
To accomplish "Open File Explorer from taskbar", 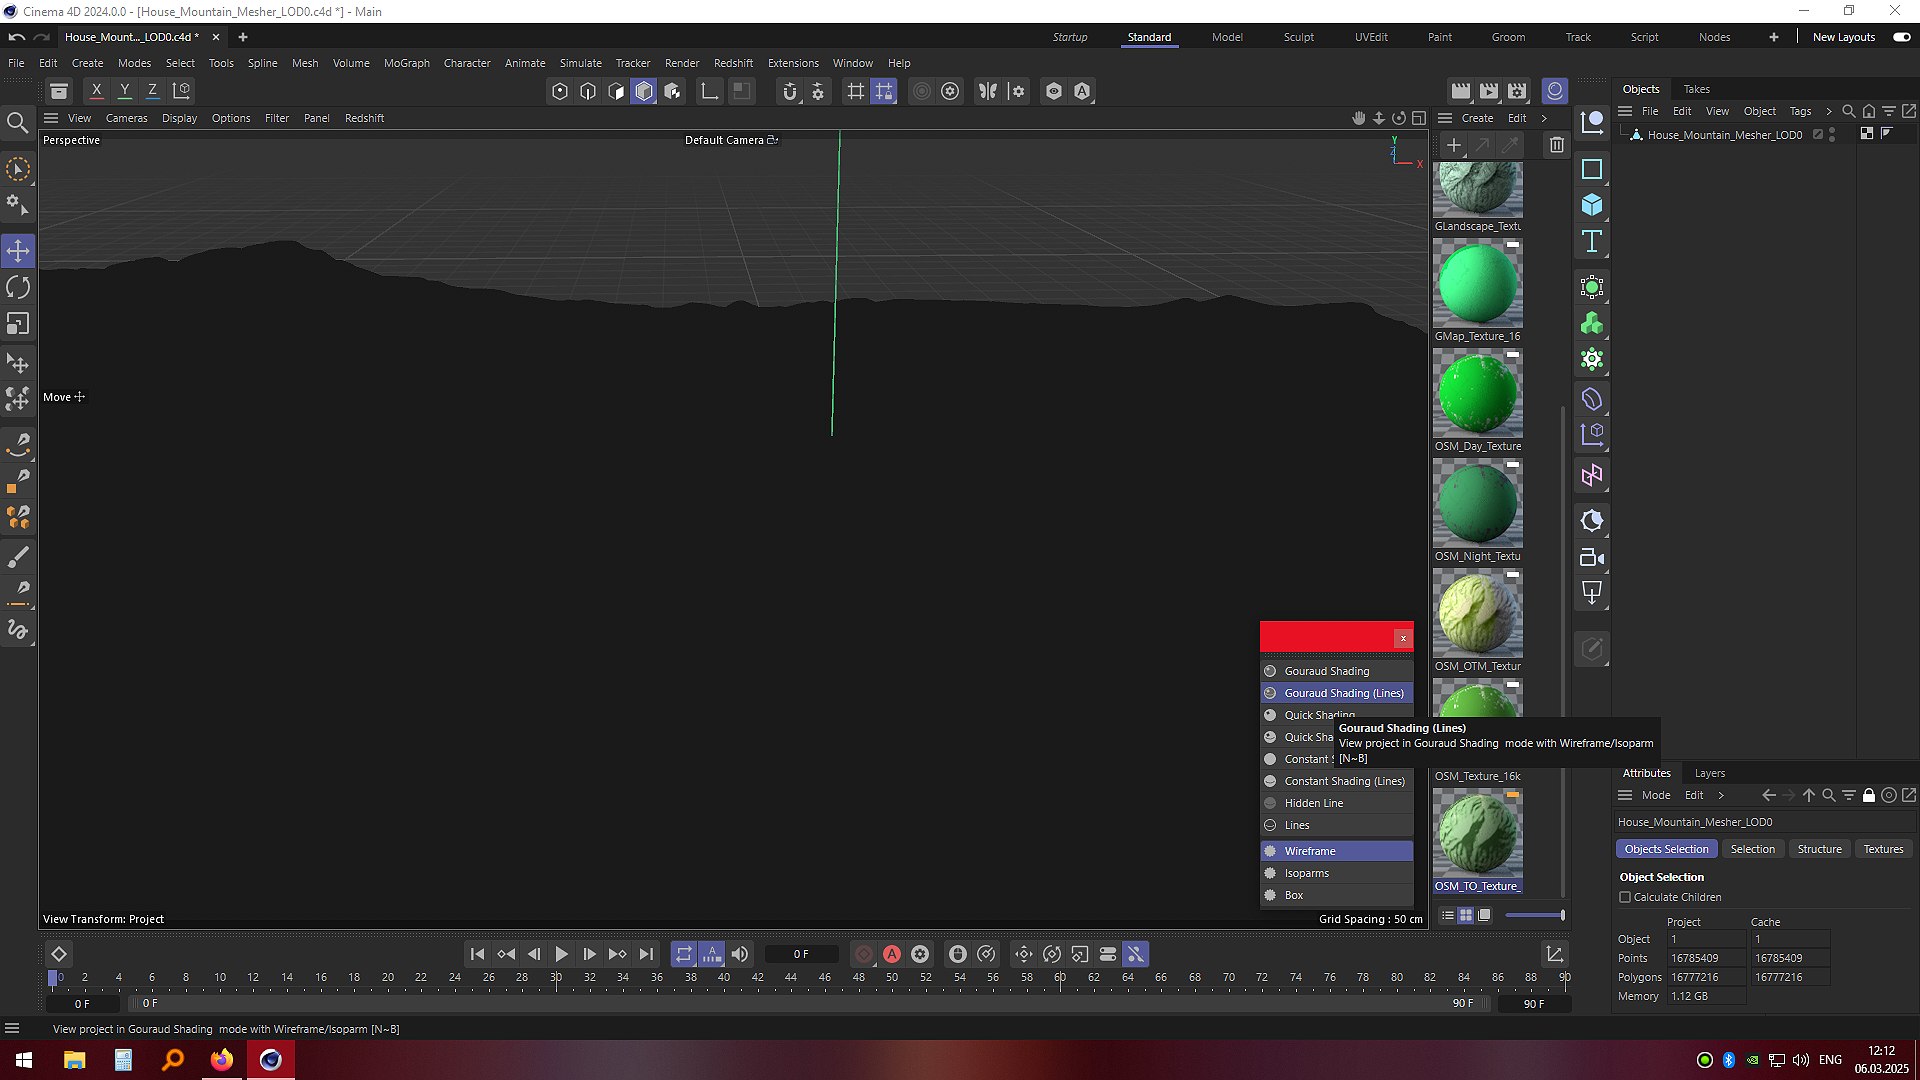I will click(74, 1060).
